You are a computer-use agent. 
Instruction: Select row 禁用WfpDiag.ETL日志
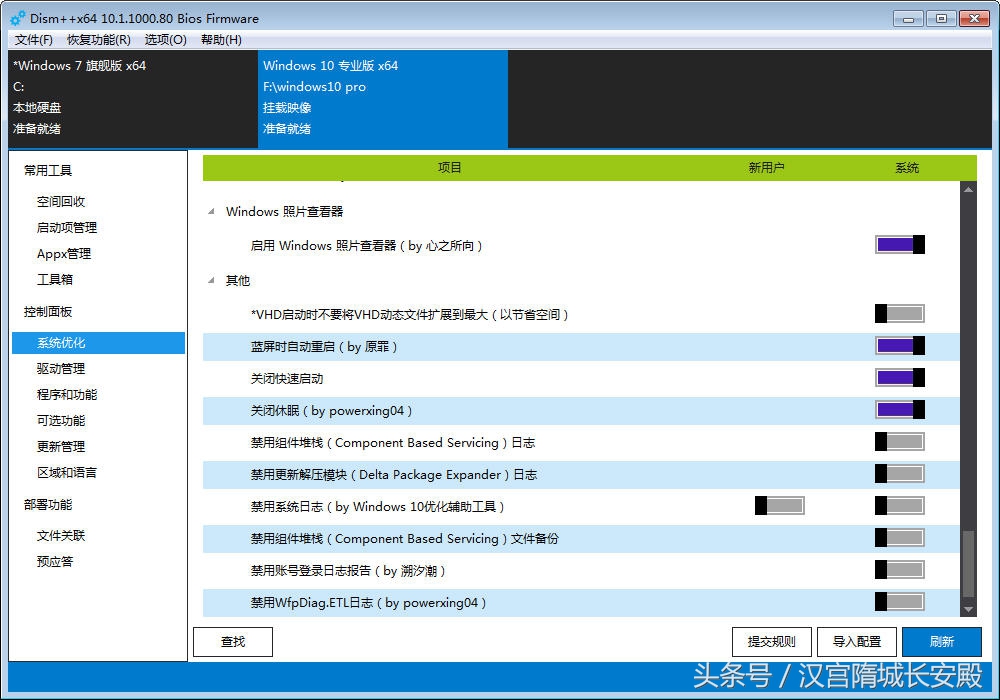pos(581,602)
